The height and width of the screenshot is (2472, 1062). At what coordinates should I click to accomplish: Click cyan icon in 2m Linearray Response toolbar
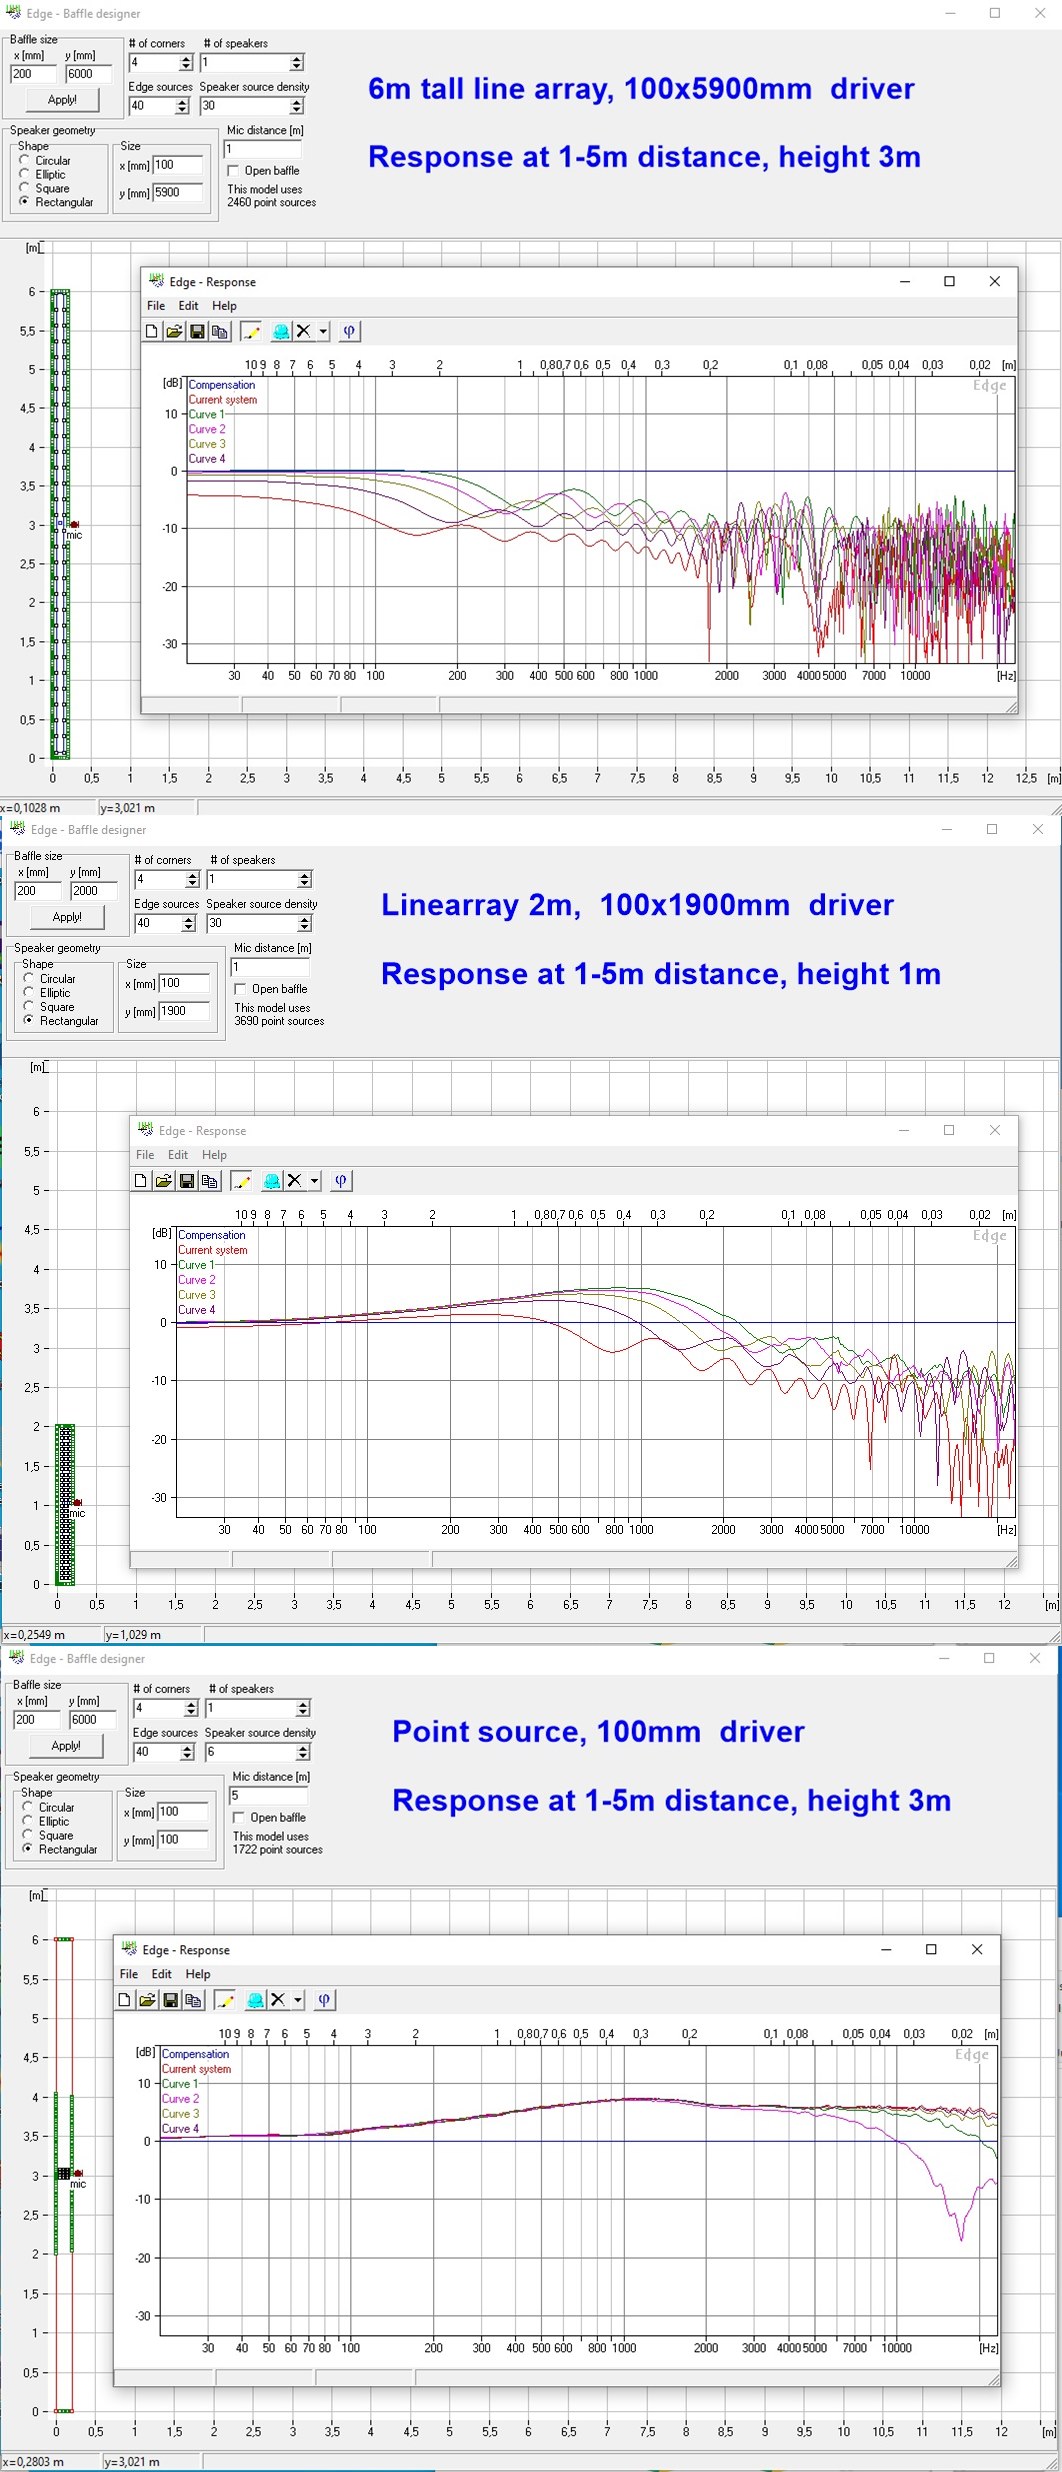[271, 1180]
